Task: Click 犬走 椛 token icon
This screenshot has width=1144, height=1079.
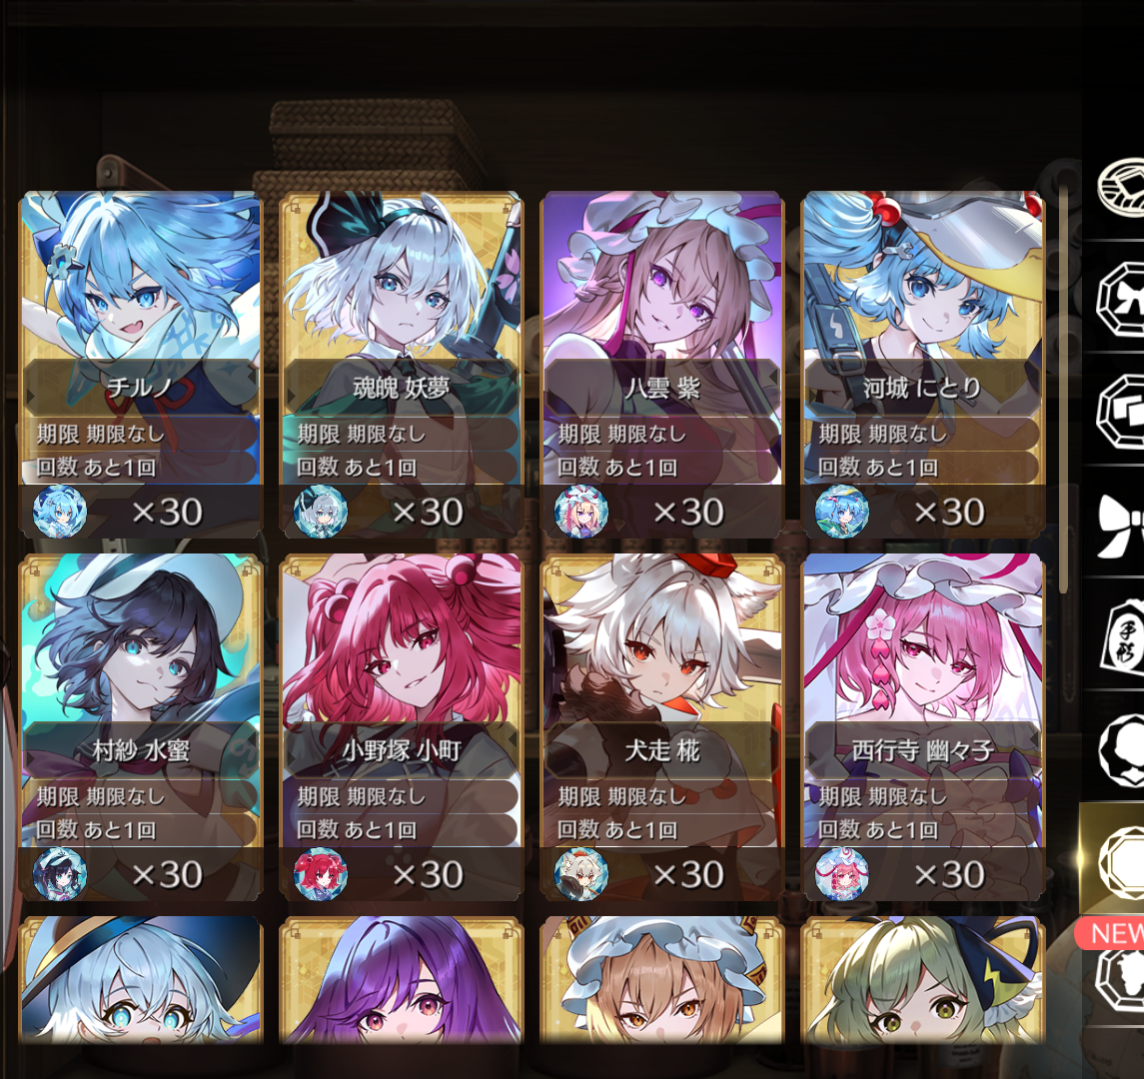Action: click(x=581, y=874)
